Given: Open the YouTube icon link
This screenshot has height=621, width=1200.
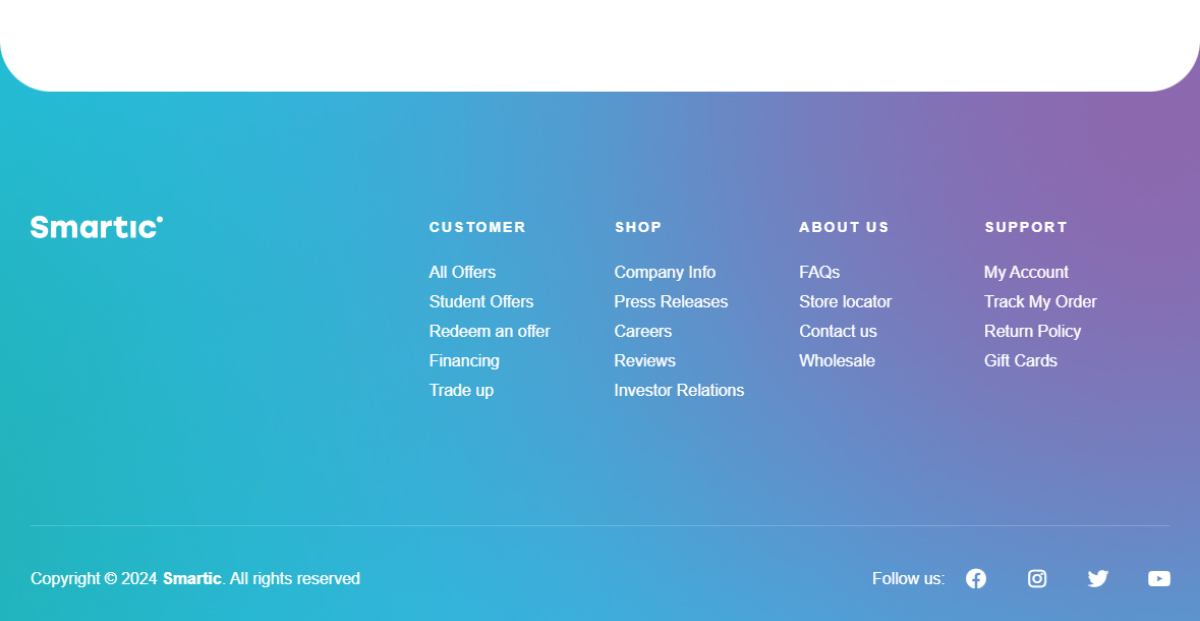Looking at the screenshot, I should pyautogui.click(x=1159, y=579).
